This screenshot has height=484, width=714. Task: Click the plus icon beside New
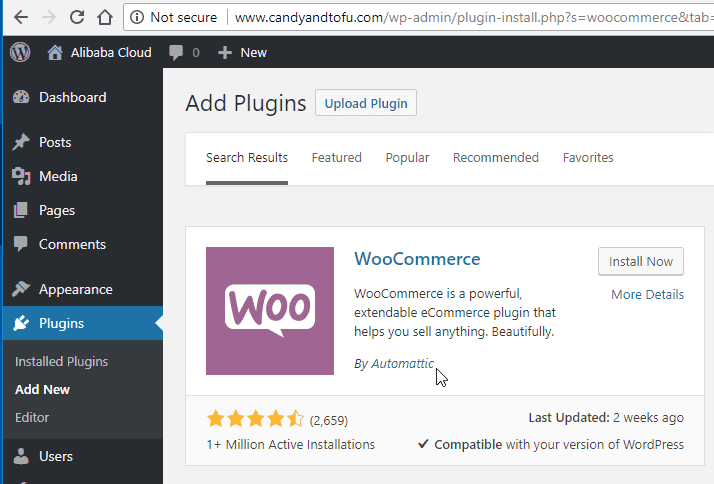coord(224,52)
